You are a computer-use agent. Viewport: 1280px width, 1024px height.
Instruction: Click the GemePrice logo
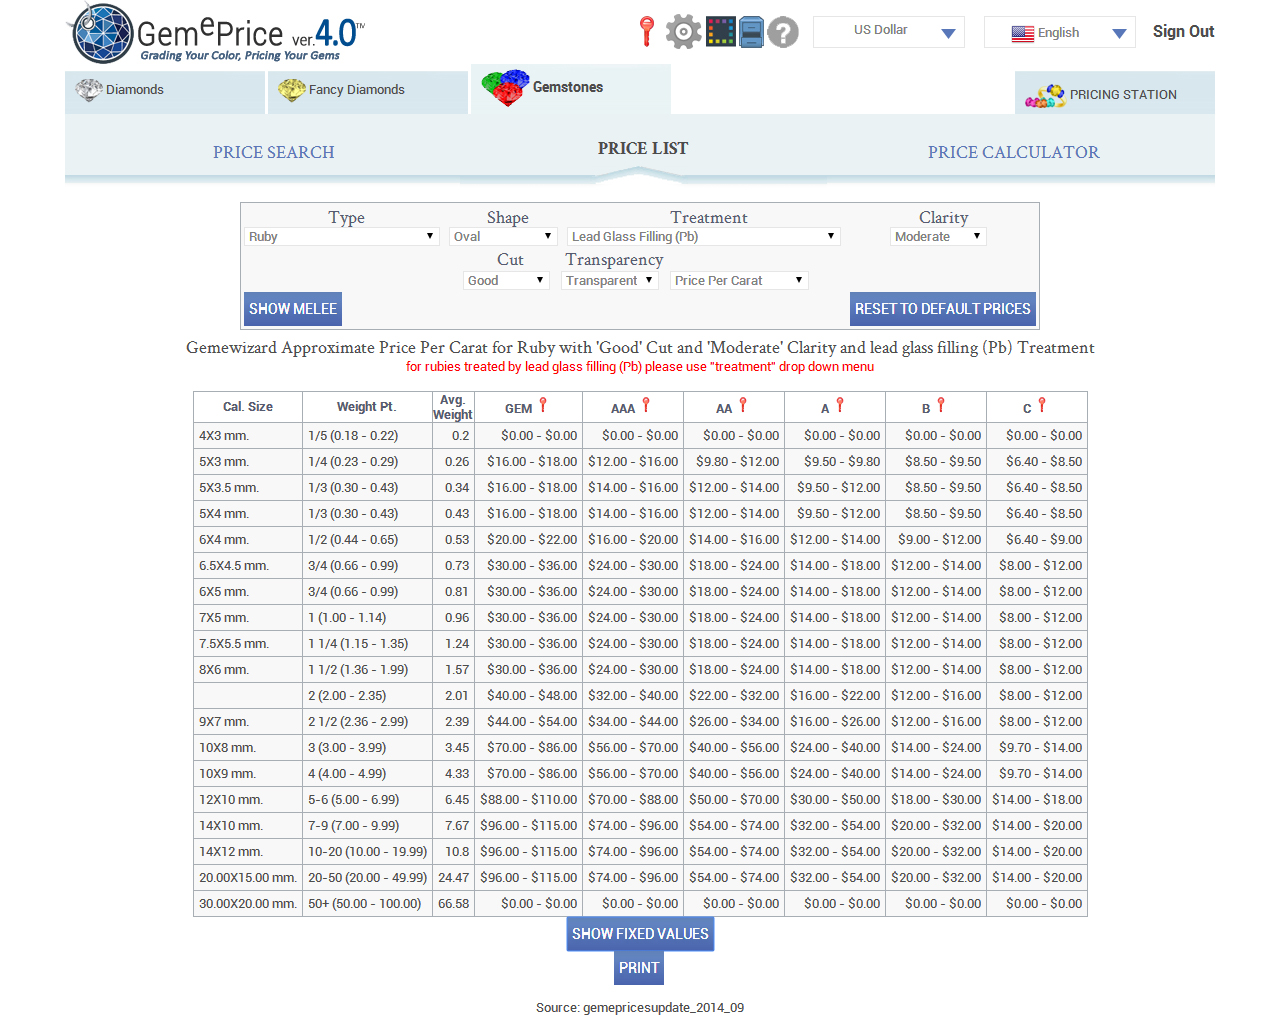[x=217, y=34]
